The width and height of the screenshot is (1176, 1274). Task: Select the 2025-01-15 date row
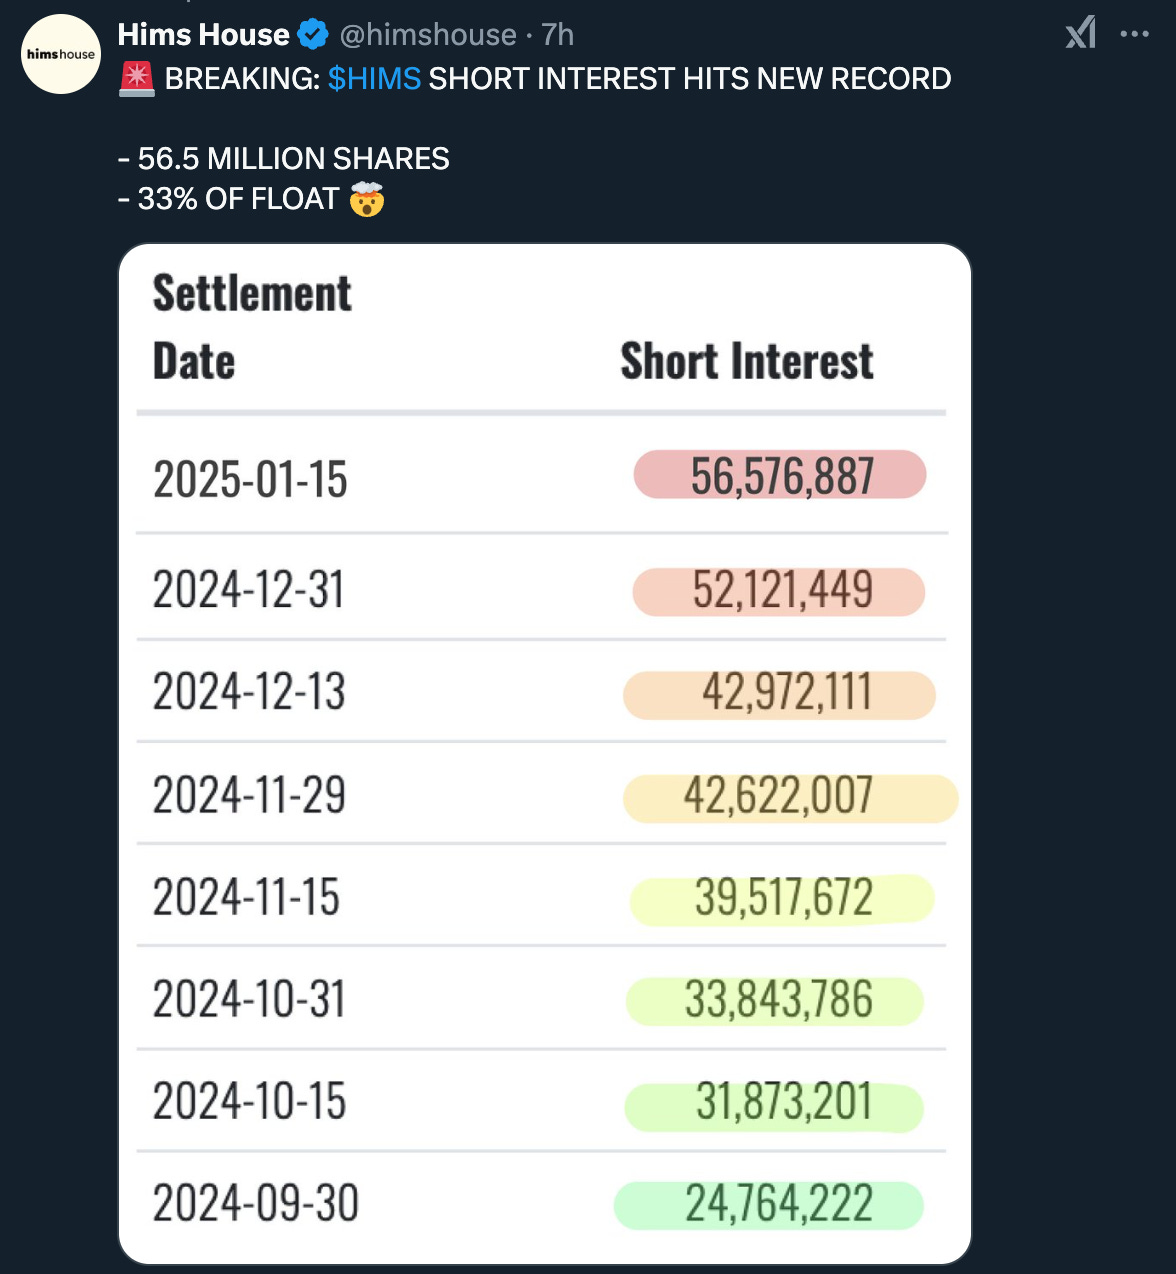[541, 476]
